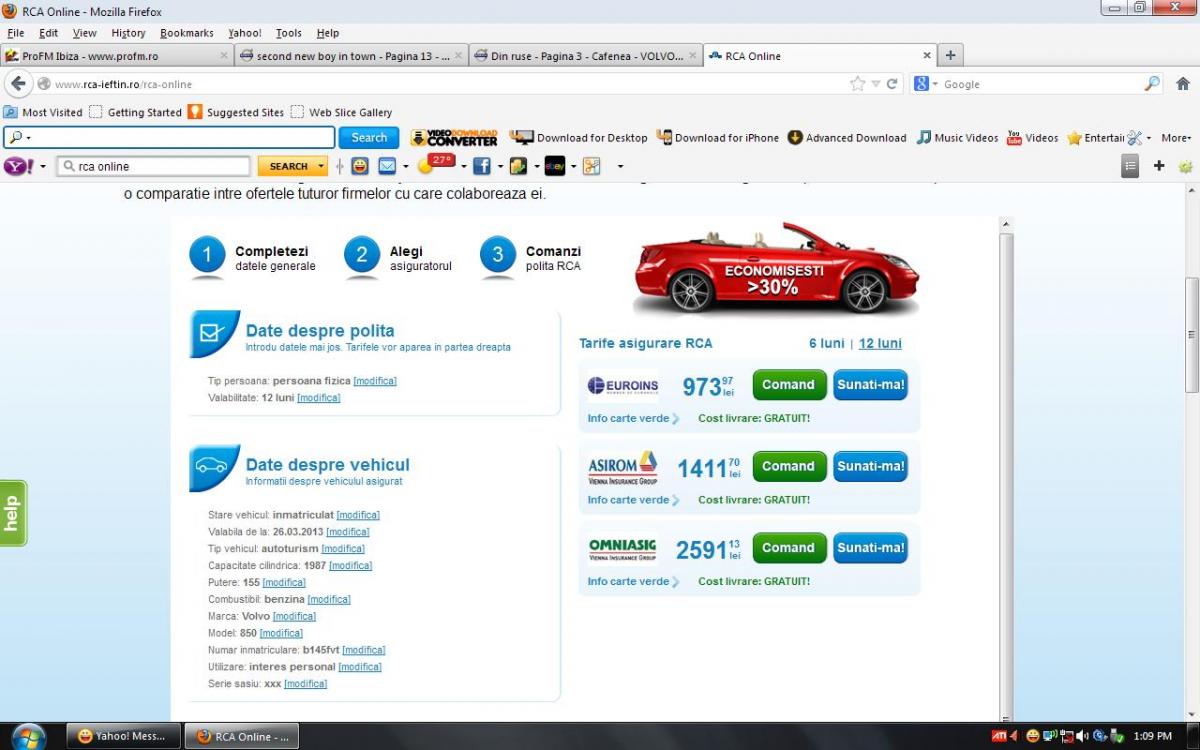The width and height of the screenshot is (1200, 750).
Task: Click the Yahoo! logo toolbar button
Action: [x=18, y=166]
